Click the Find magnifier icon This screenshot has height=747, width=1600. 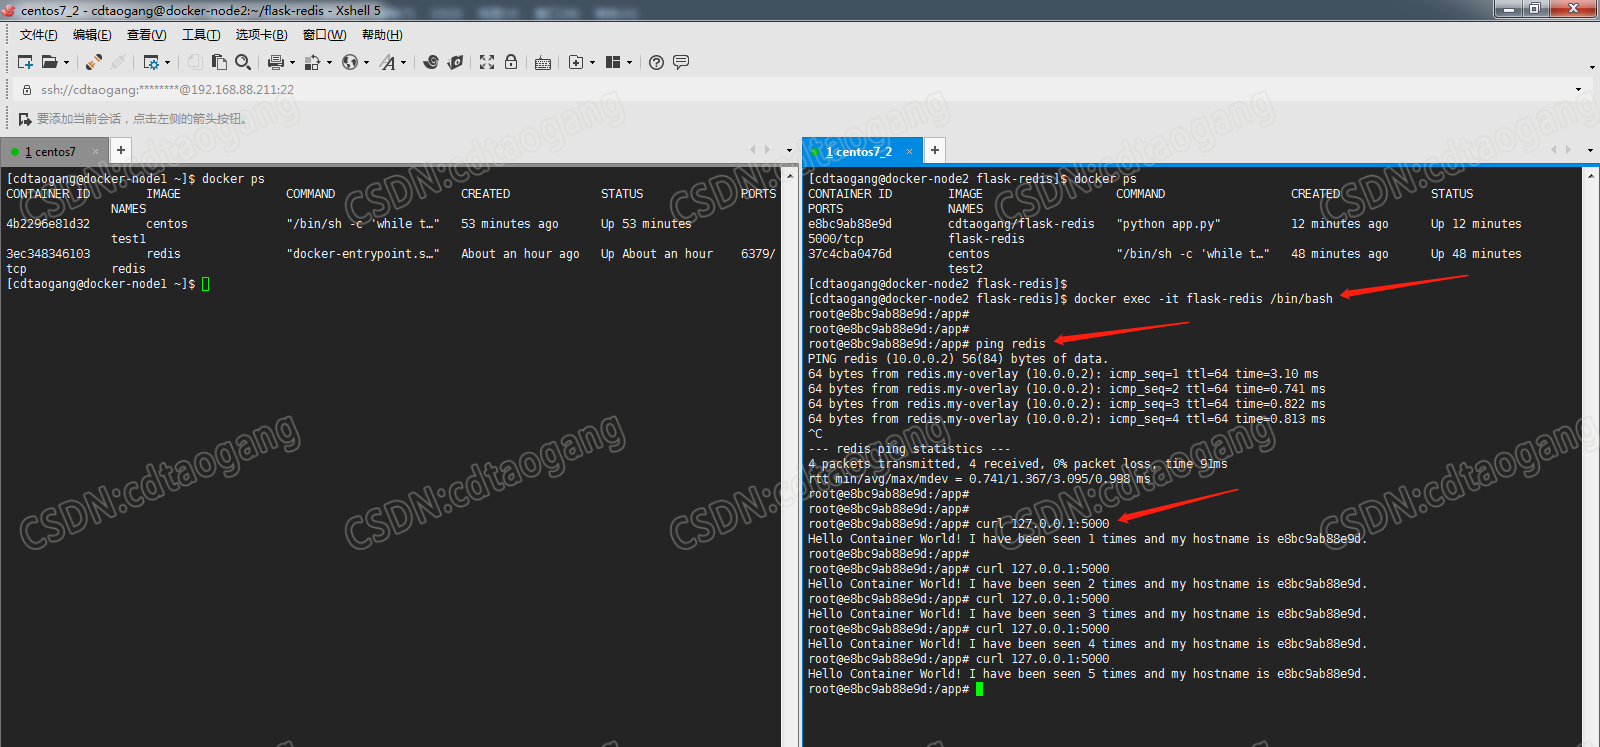243,62
